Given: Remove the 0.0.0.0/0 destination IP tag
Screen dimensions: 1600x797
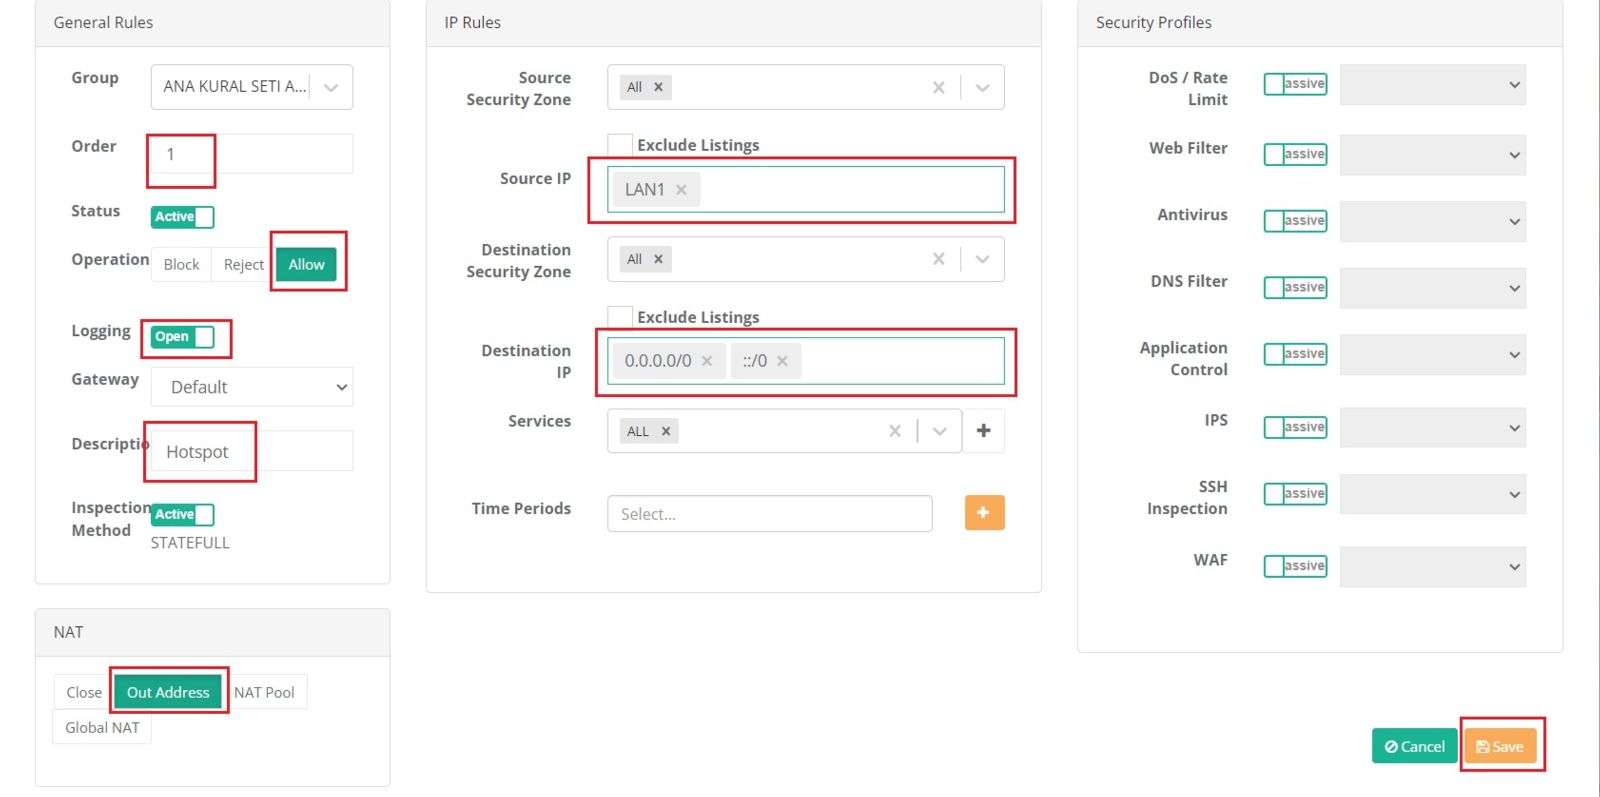Looking at the screenshot, I should (707, 361).
